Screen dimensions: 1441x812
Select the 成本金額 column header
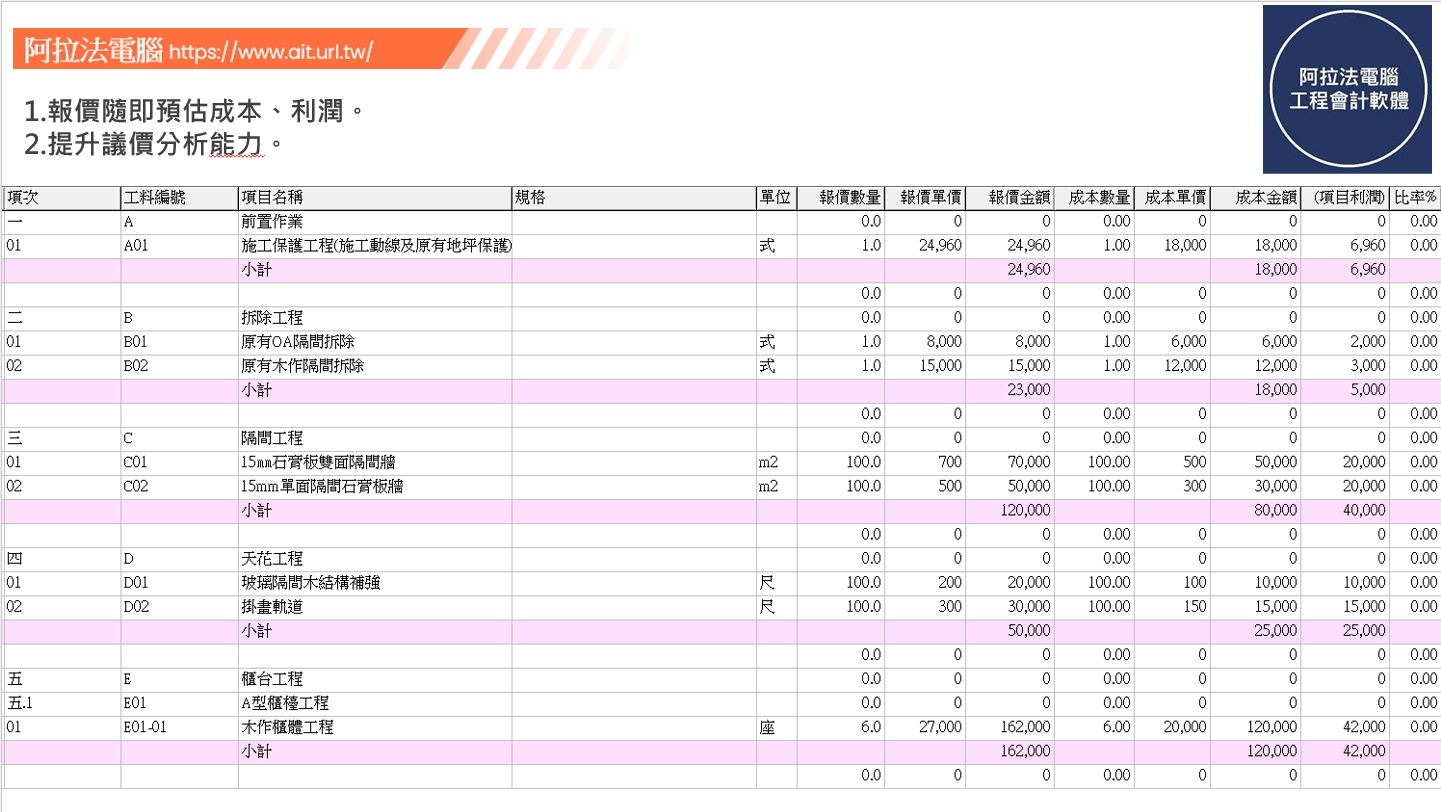[1256, 198]
